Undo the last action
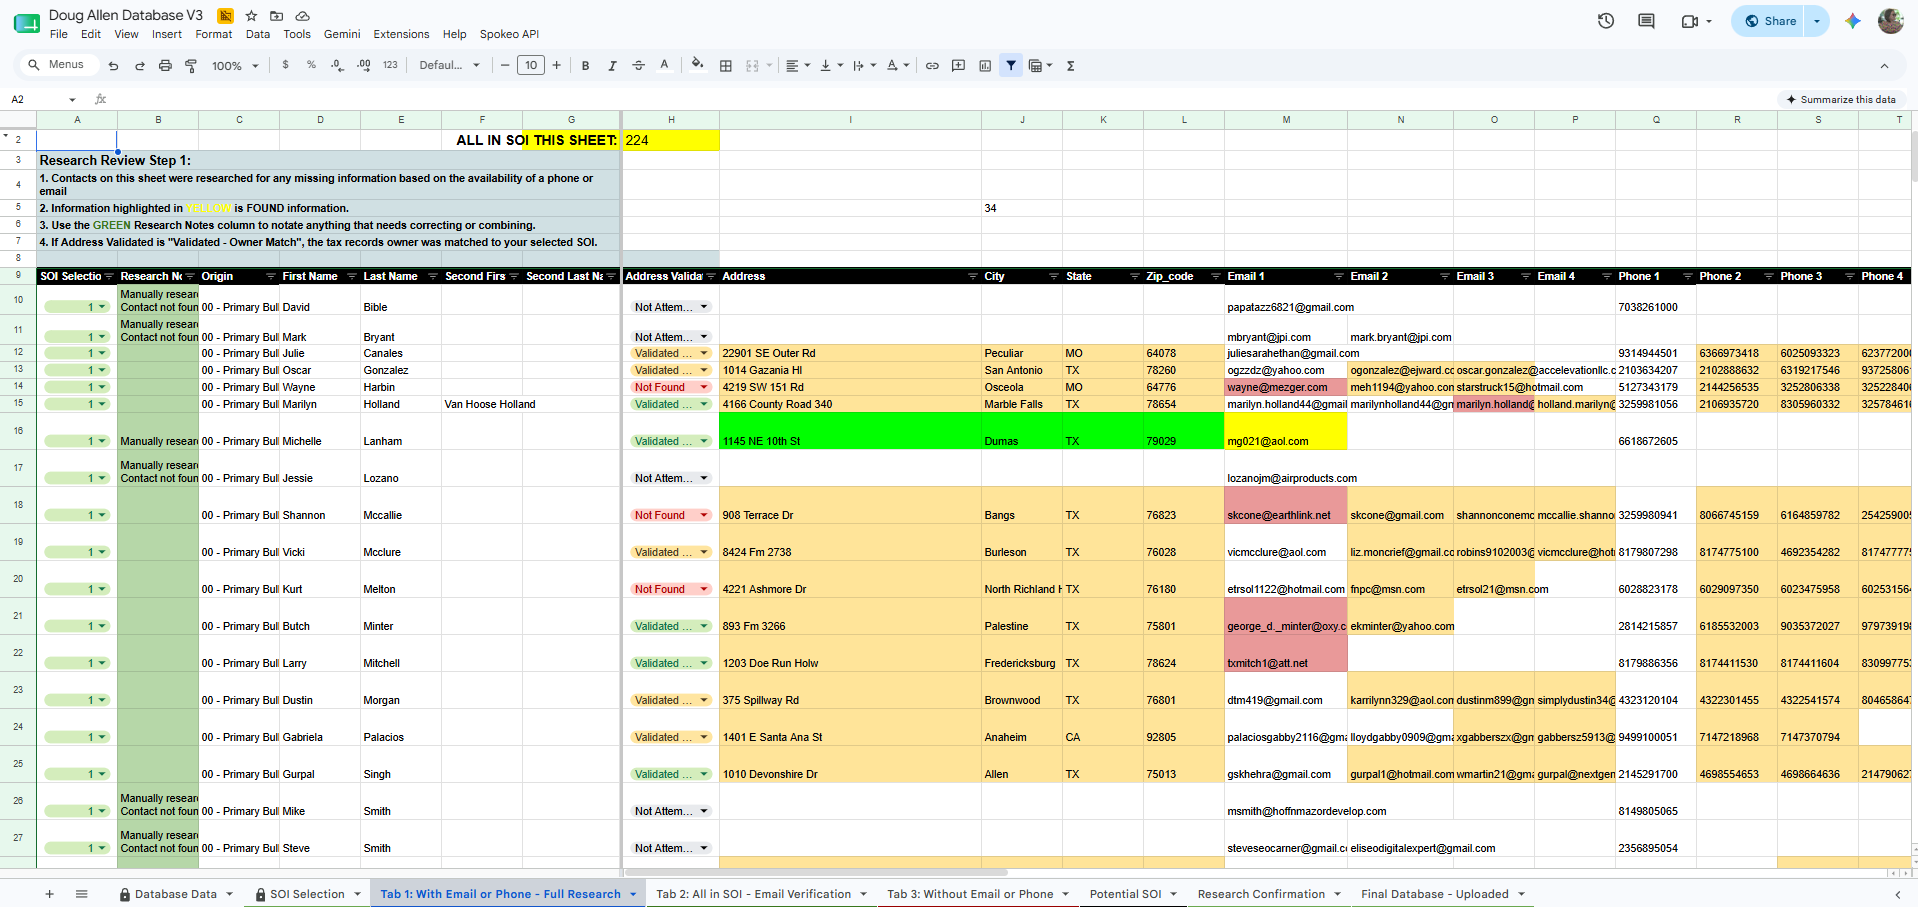Screen dimensions: 1918x907 [113, 66]
